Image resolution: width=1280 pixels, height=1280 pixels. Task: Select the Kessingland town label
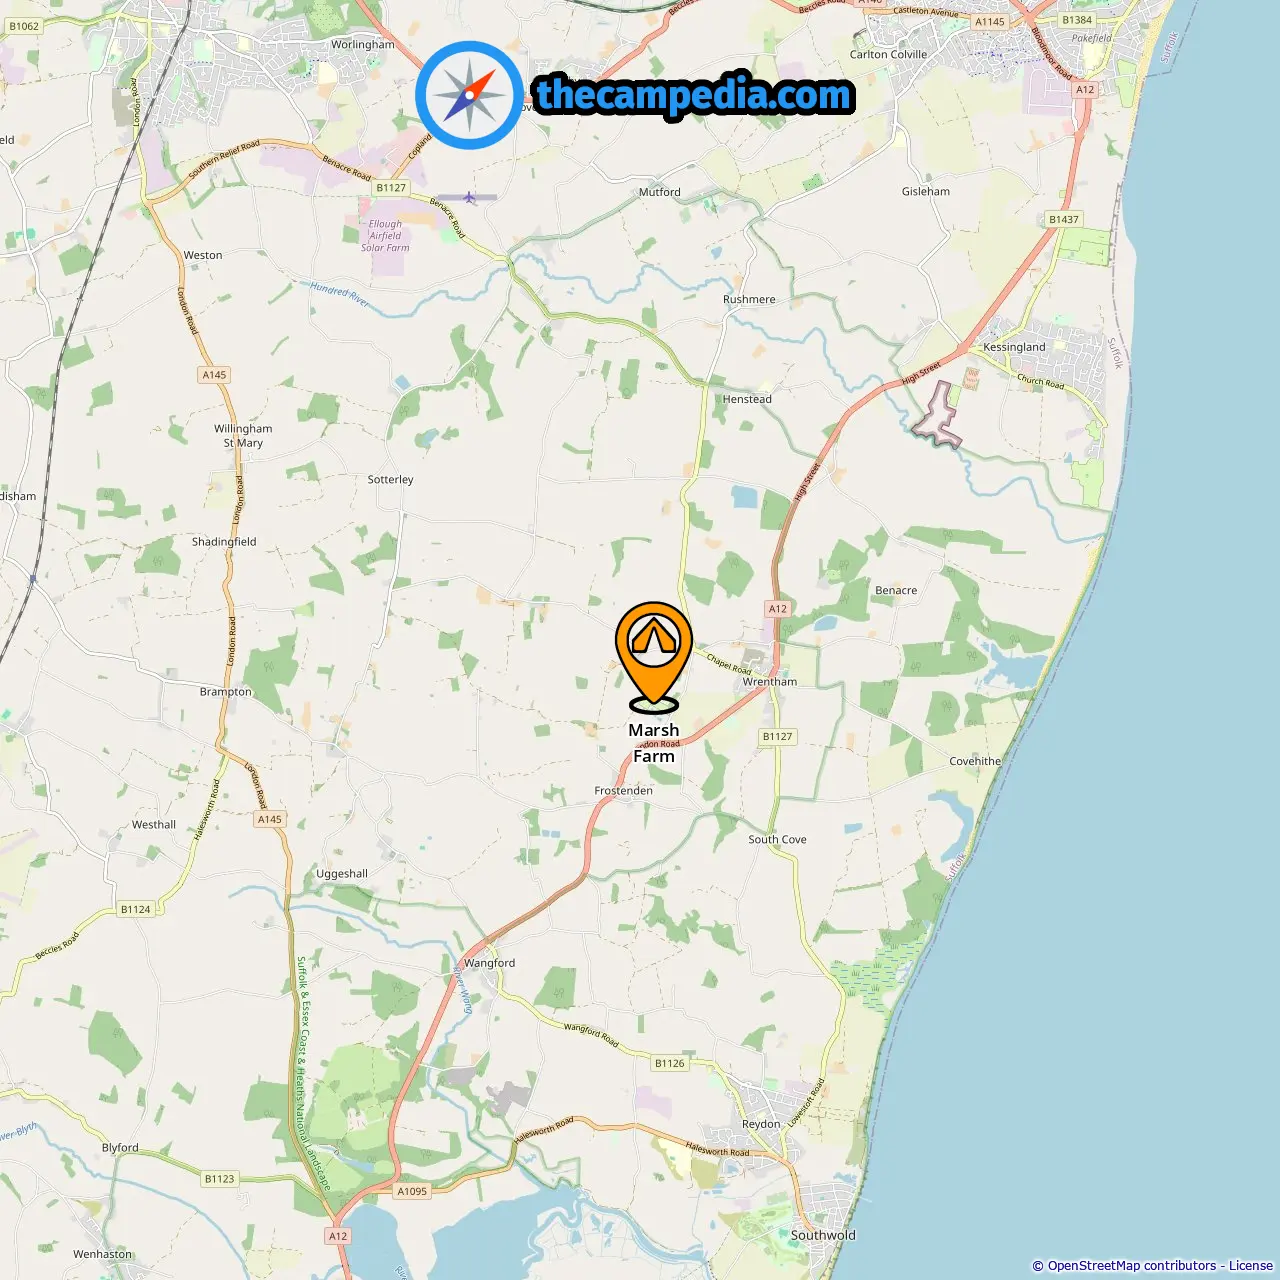coord(1014,347)
